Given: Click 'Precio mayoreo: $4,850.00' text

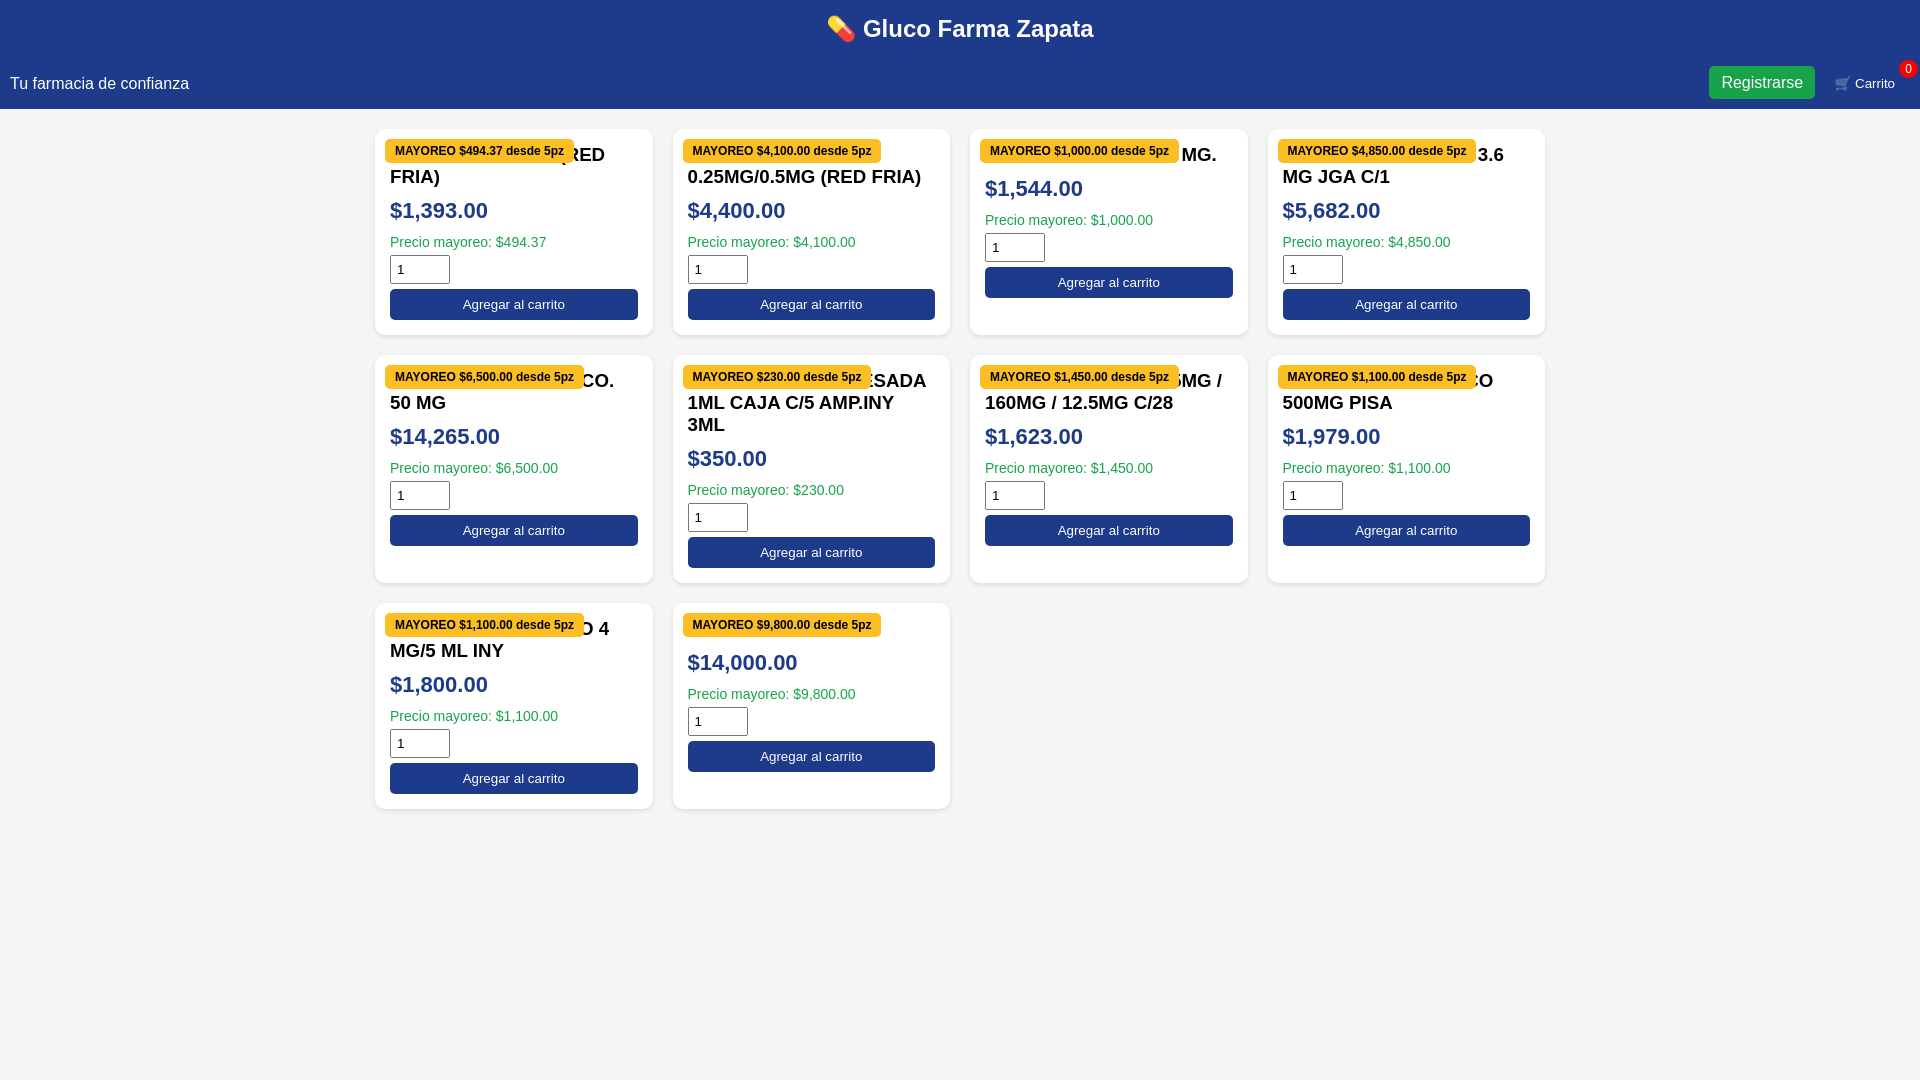Looking at the screenshot, I should tap(1366, 242).
